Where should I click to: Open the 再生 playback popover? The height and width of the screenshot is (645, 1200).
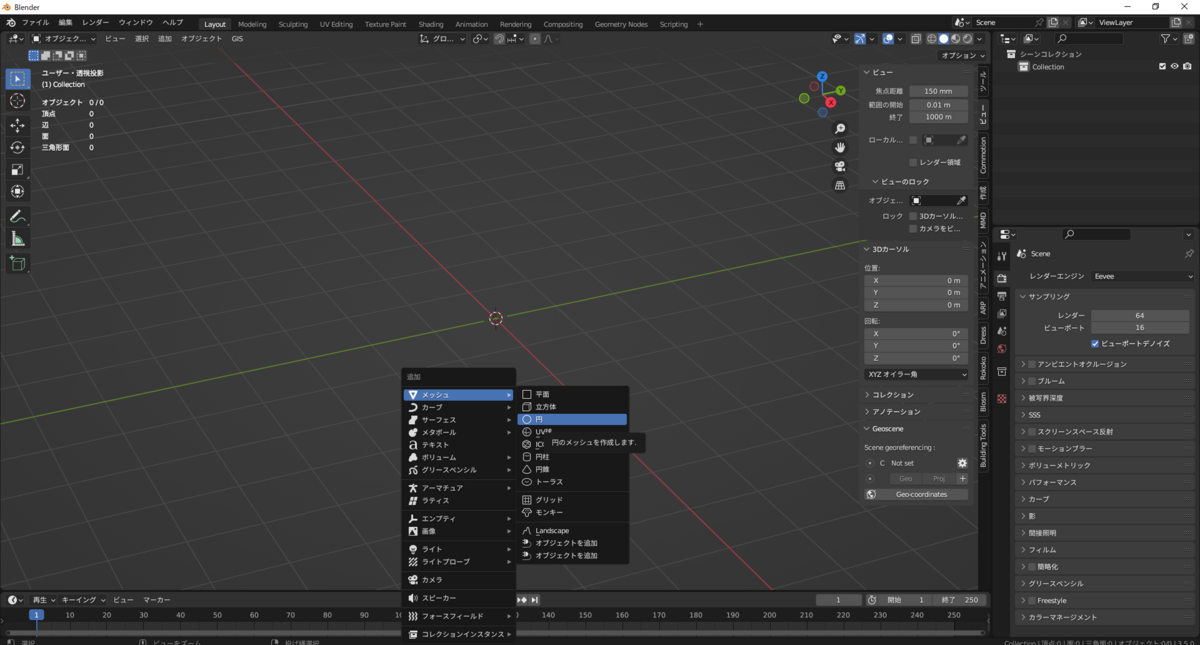[x=43, y=600]
